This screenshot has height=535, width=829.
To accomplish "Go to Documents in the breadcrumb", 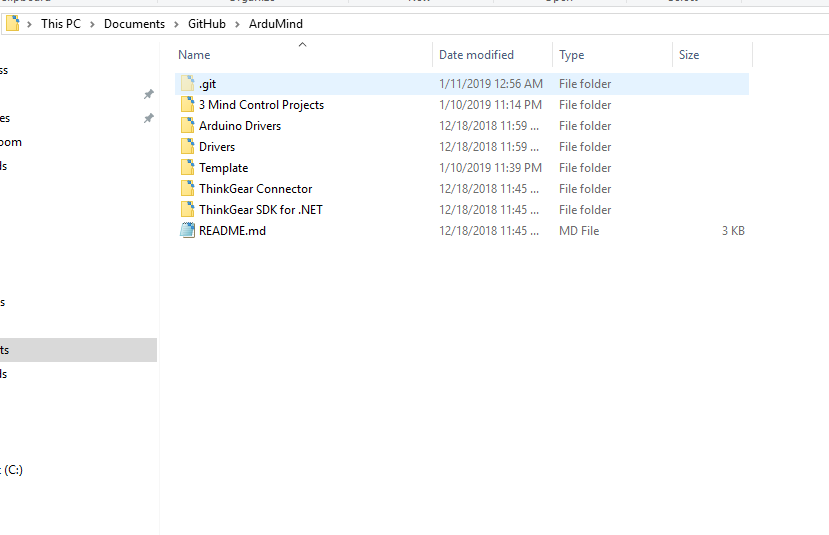I will pyautogui.click(x=134, y=24).
